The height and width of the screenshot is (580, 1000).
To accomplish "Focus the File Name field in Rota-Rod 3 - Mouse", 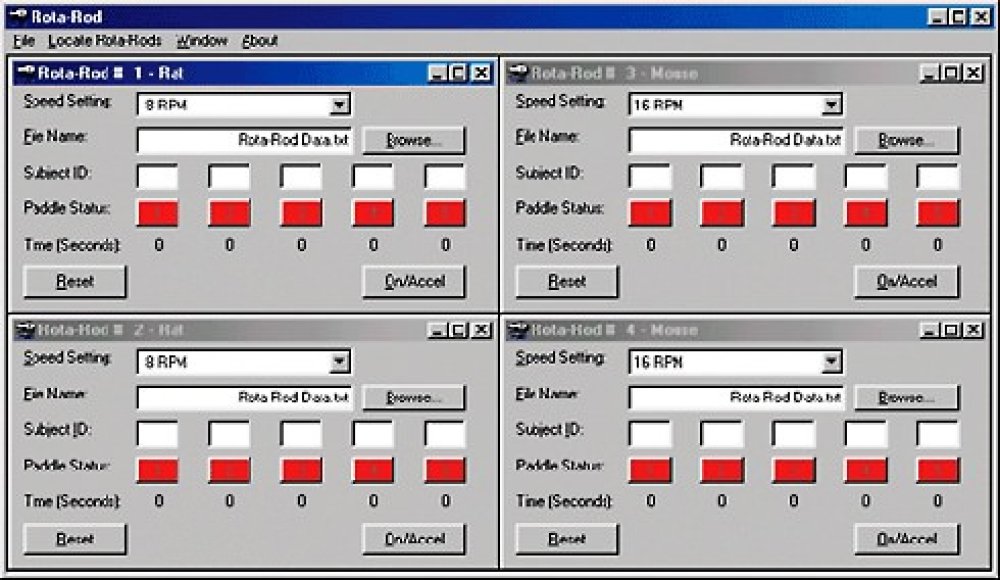I will (x=736, y=140).
